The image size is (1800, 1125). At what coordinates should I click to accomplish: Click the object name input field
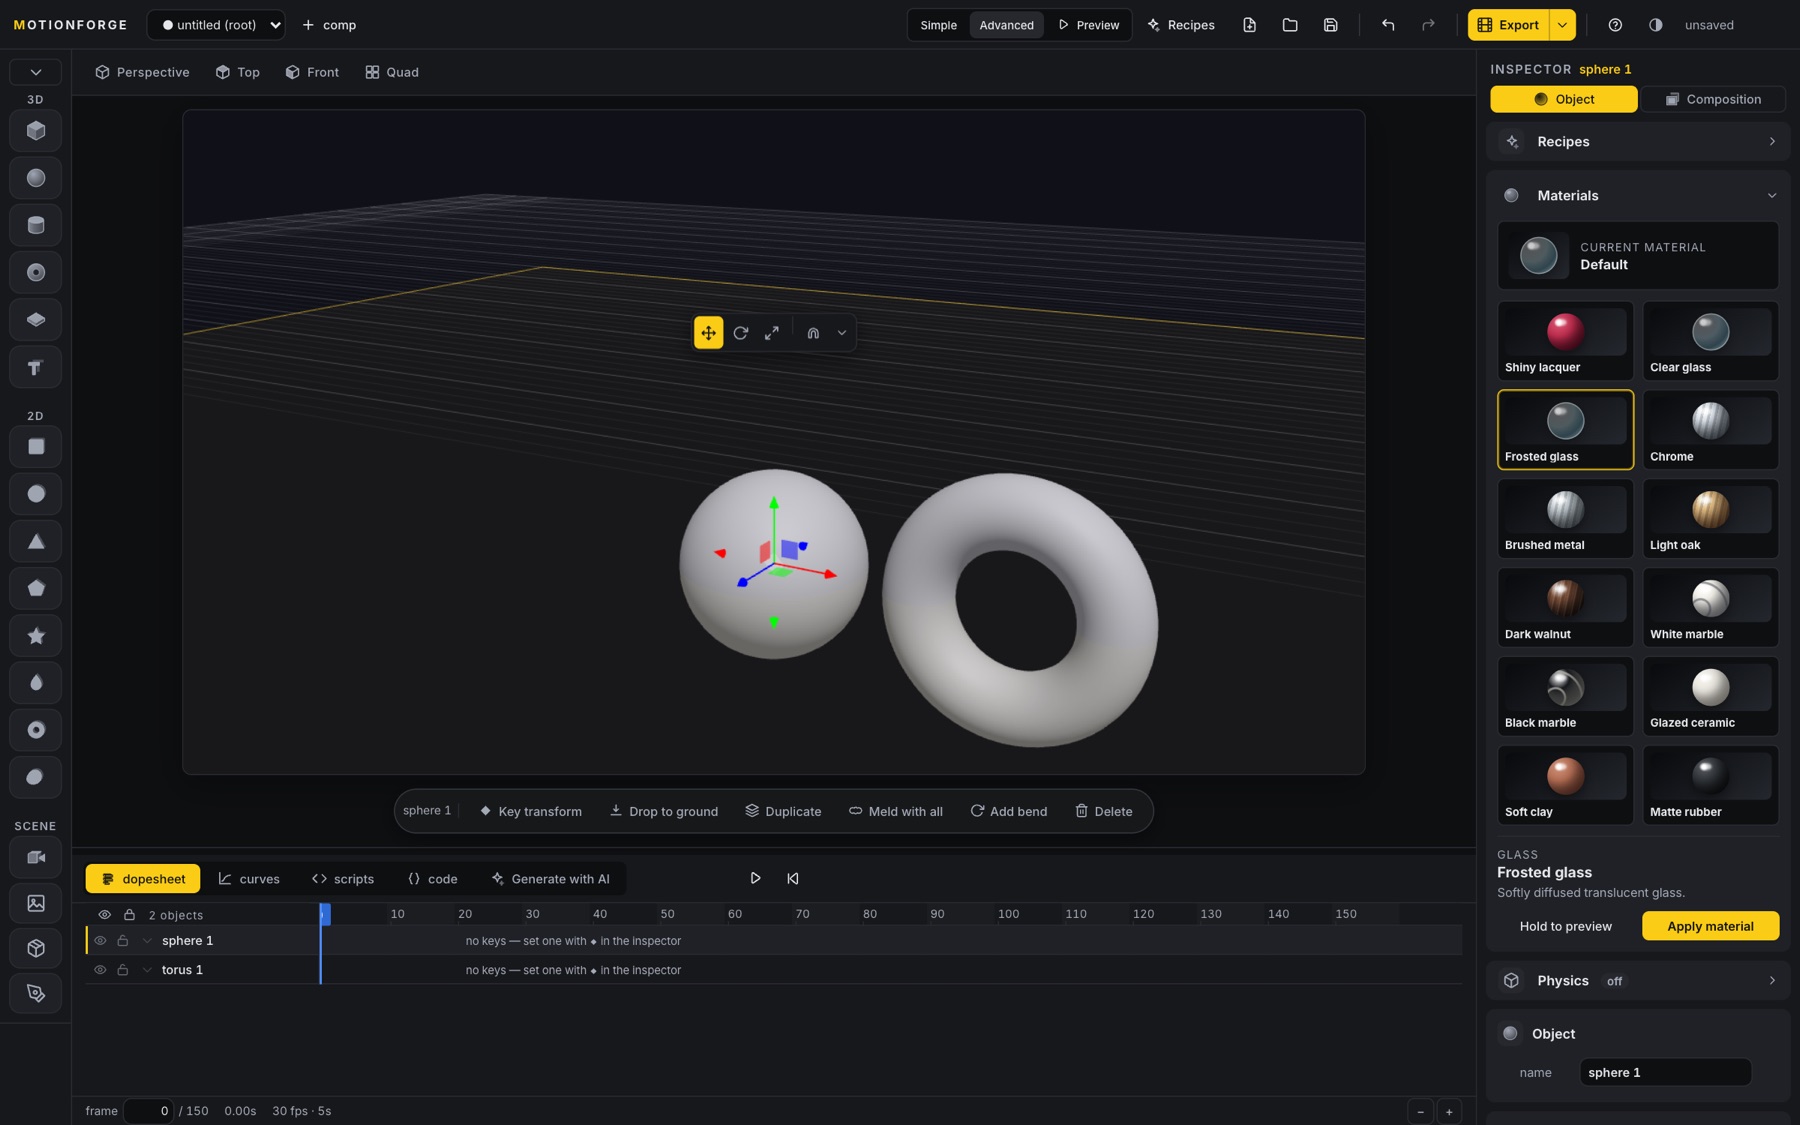point(1665,1072)
